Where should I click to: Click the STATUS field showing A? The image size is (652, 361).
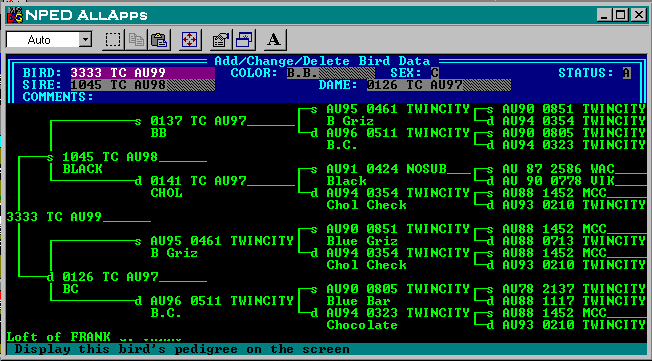pos(627,73)
